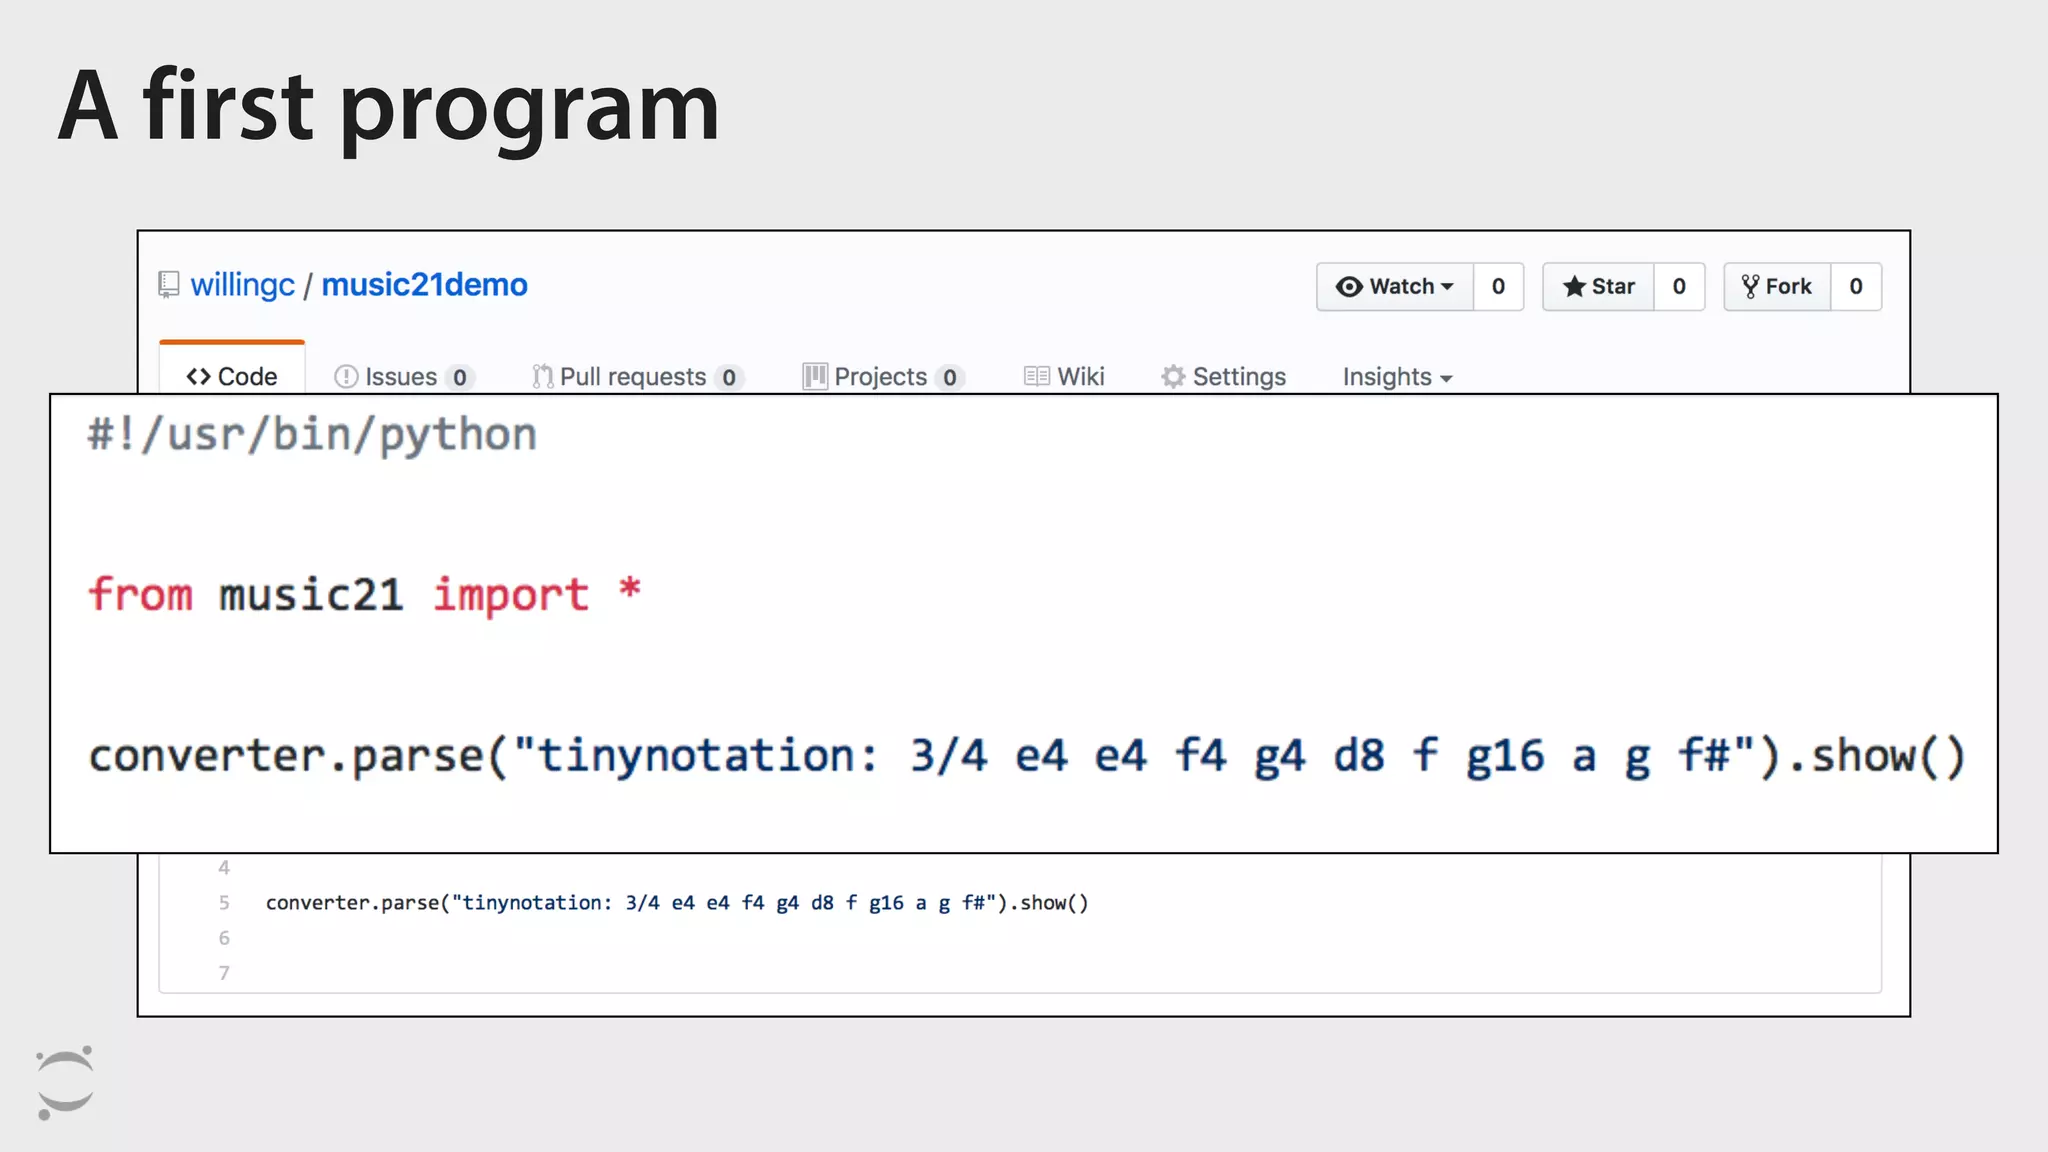View the forks count beside Fork

pos(1856,287)
